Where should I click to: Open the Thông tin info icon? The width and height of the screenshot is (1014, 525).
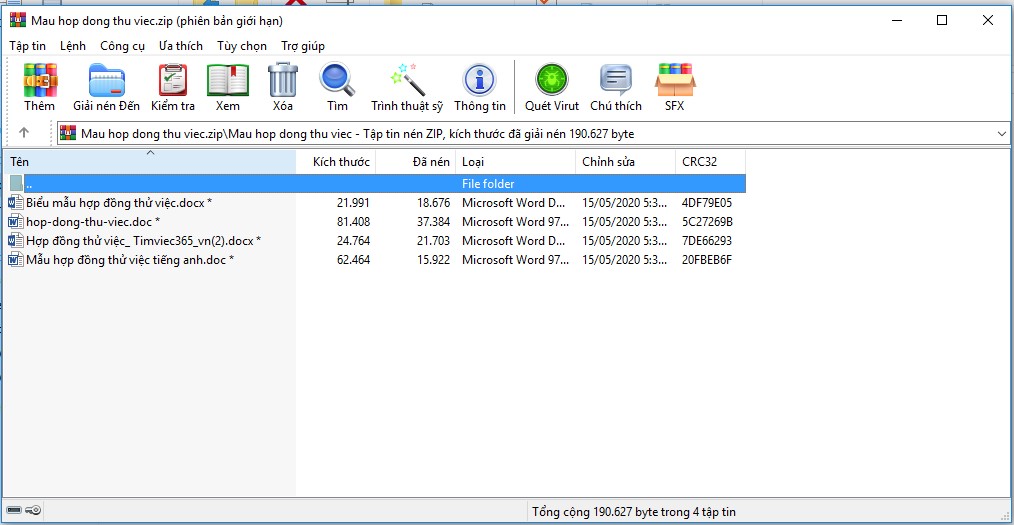click(x=479, y=81)
